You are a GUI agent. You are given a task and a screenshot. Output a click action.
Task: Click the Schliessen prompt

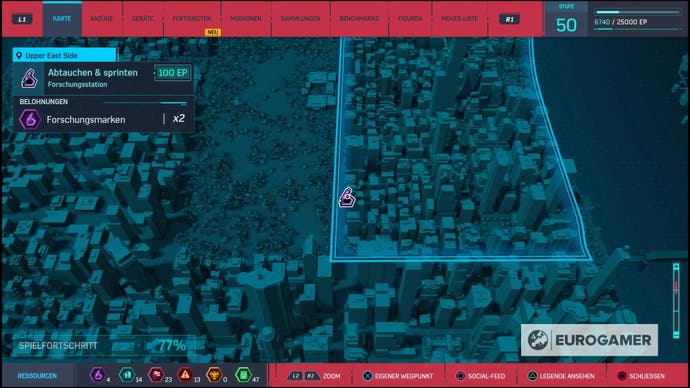(641, 376)
